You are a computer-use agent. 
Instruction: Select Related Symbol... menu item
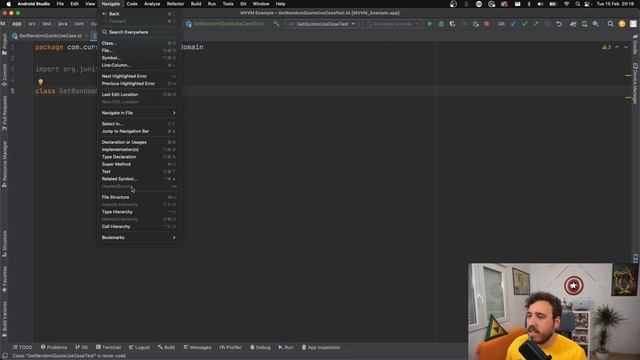point(139,179)
